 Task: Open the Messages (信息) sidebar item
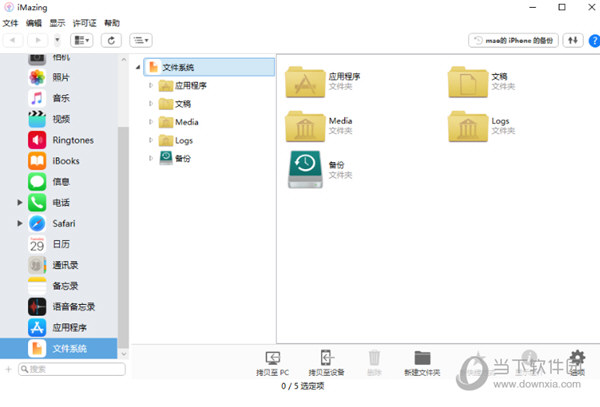pyautogui.click(x=59, y=182)
